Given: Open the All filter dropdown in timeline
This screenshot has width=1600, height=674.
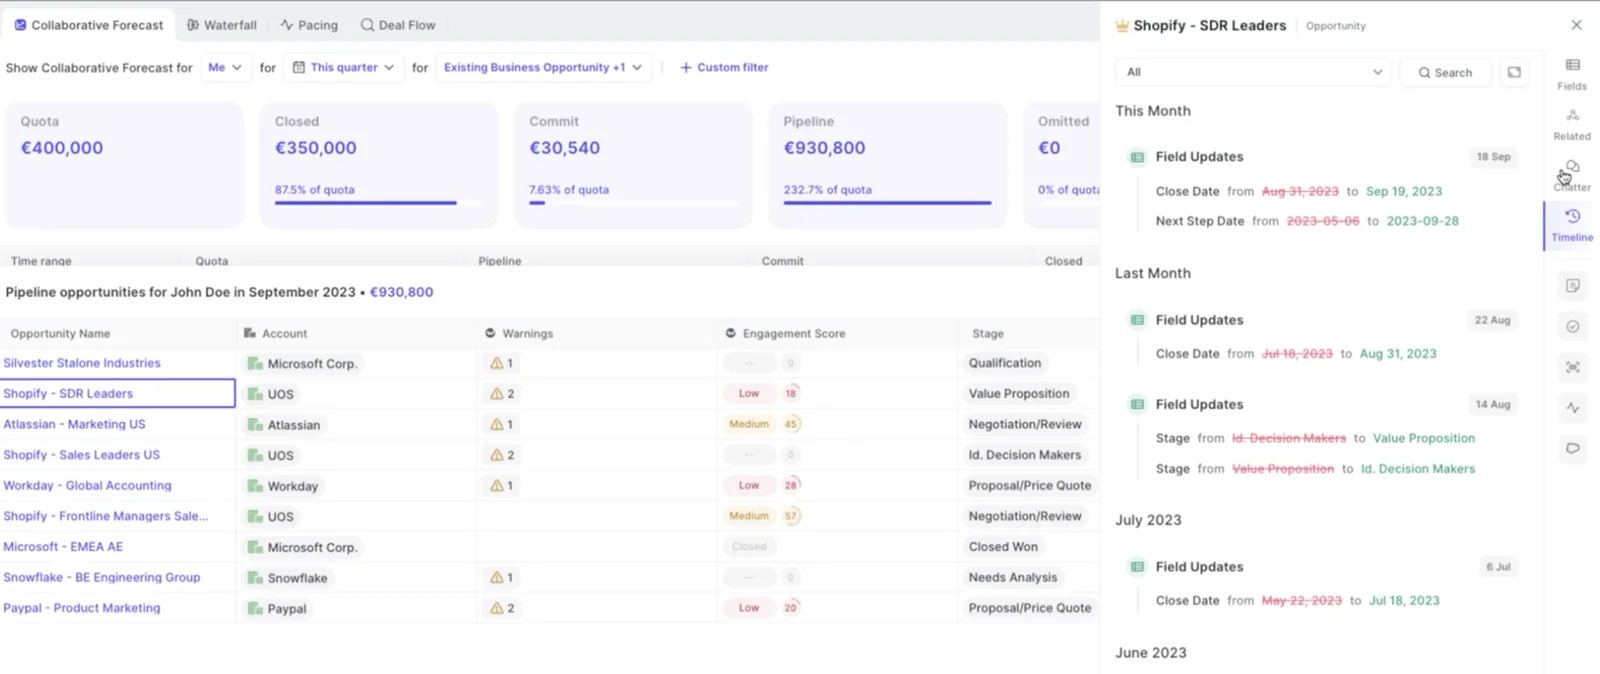Looking at the screenshot, I should click(1253, 72).
